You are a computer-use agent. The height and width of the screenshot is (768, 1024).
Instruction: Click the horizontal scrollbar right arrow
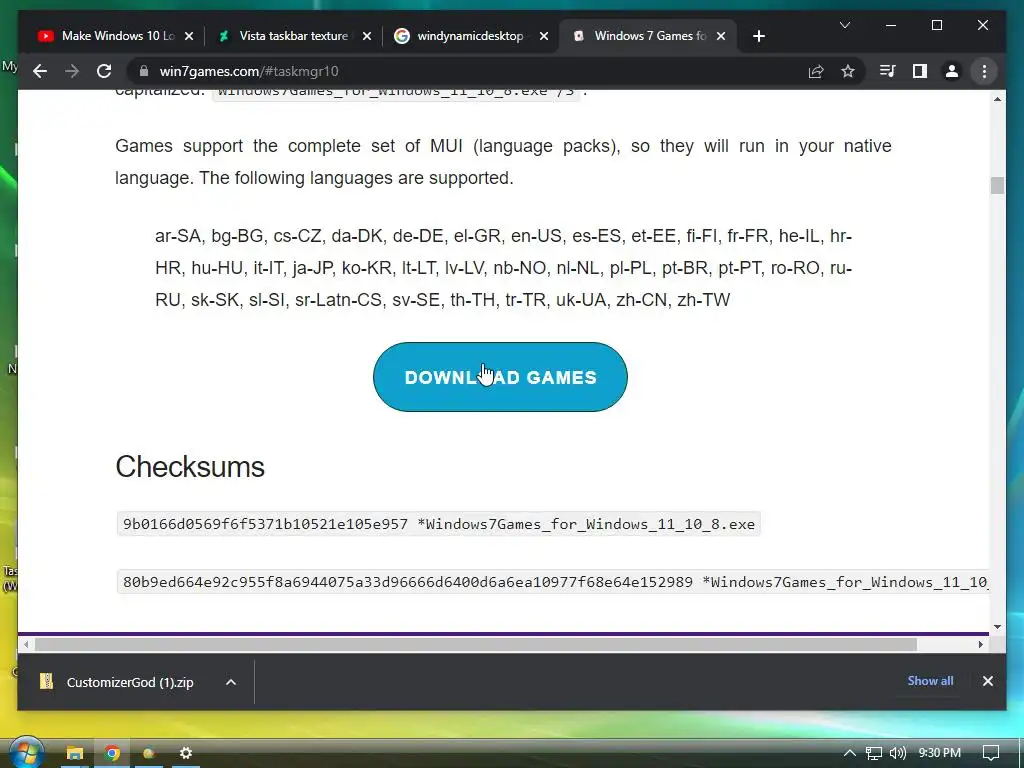(980, 645)
